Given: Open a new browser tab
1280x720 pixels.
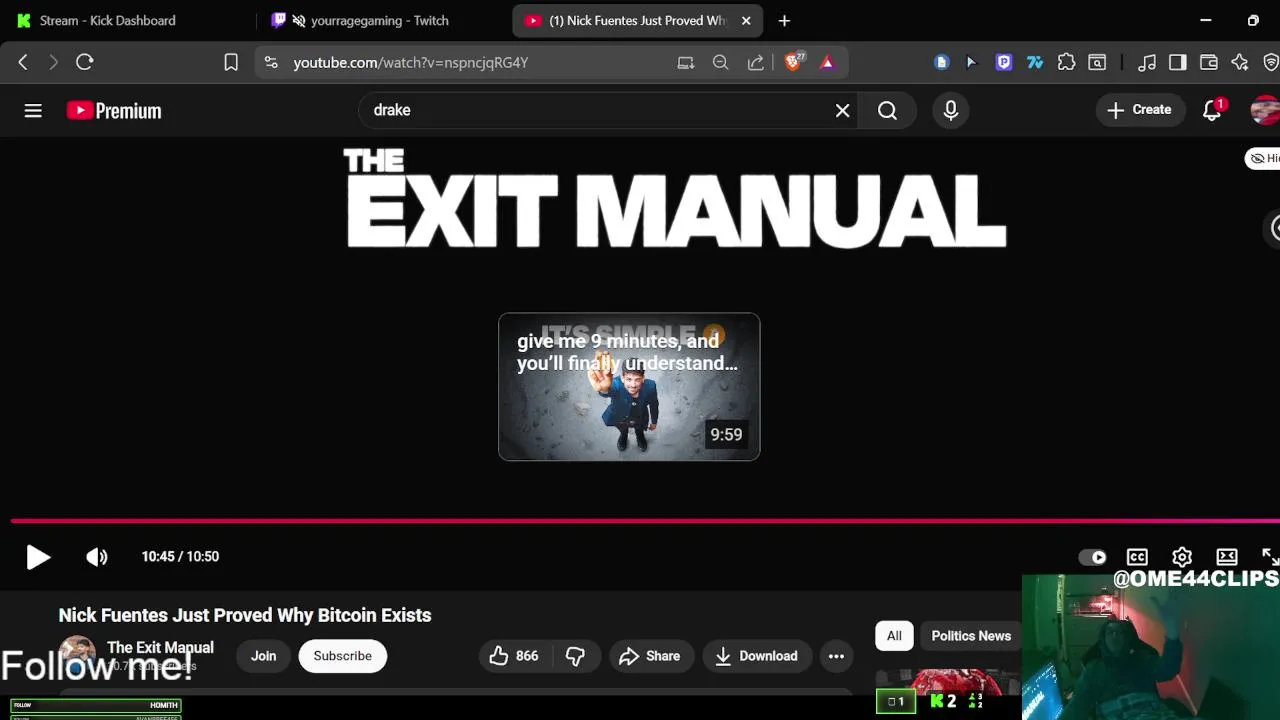Looking at the screenshot, I should tap(784, 20).
